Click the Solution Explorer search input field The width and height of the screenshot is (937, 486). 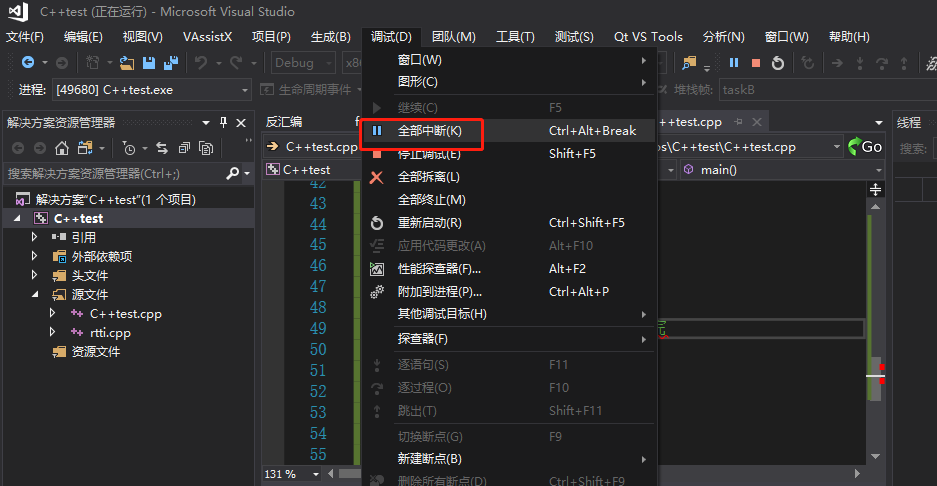tap(115, 173)
